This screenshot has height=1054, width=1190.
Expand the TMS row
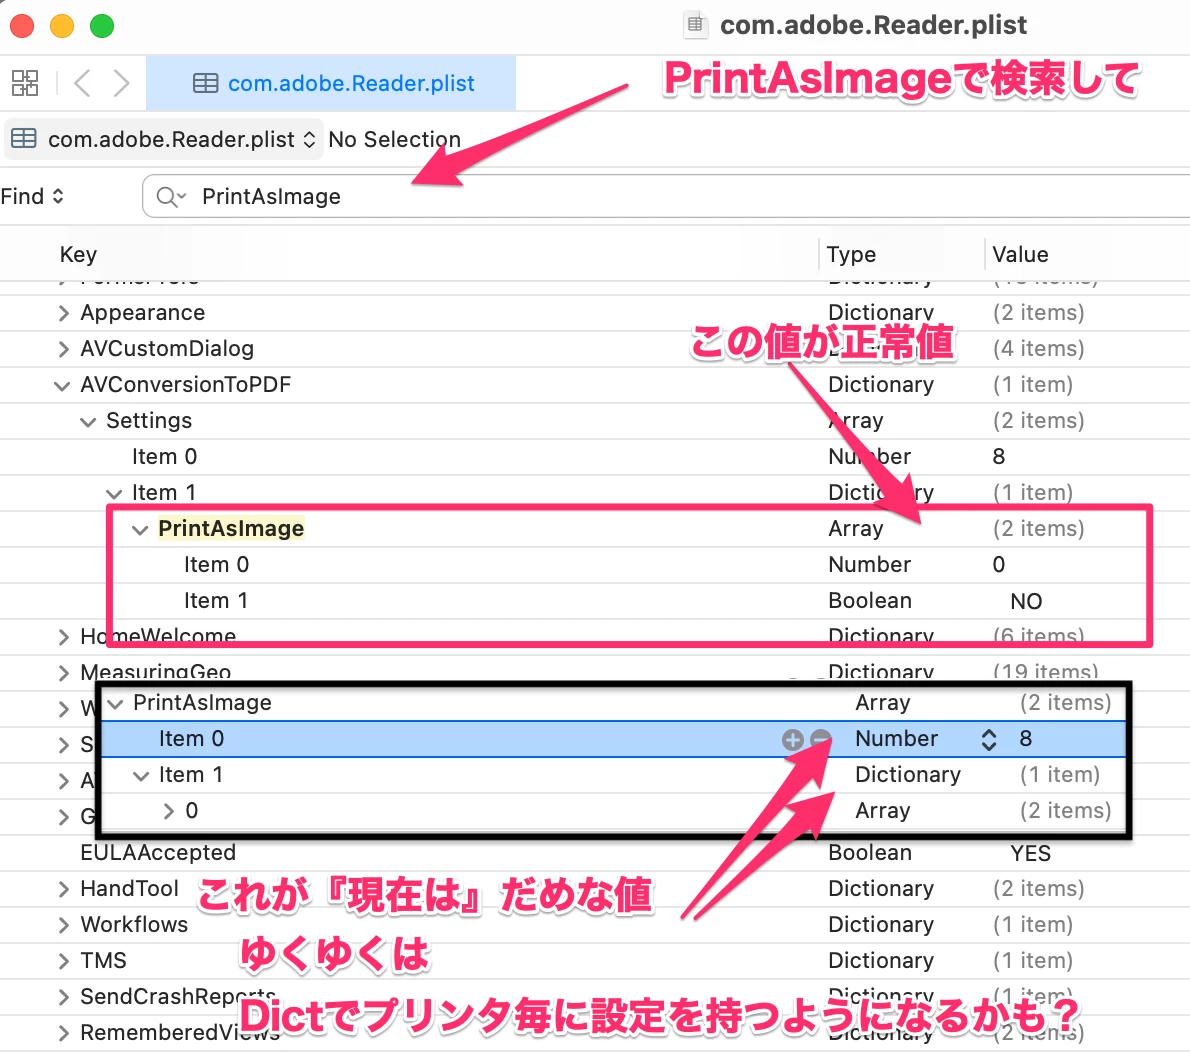click(x=64, y=961)
